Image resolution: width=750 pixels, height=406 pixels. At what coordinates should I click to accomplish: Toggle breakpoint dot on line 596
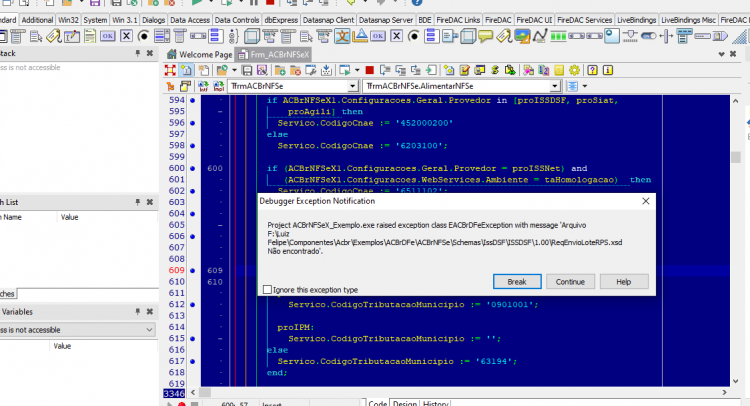192,123
